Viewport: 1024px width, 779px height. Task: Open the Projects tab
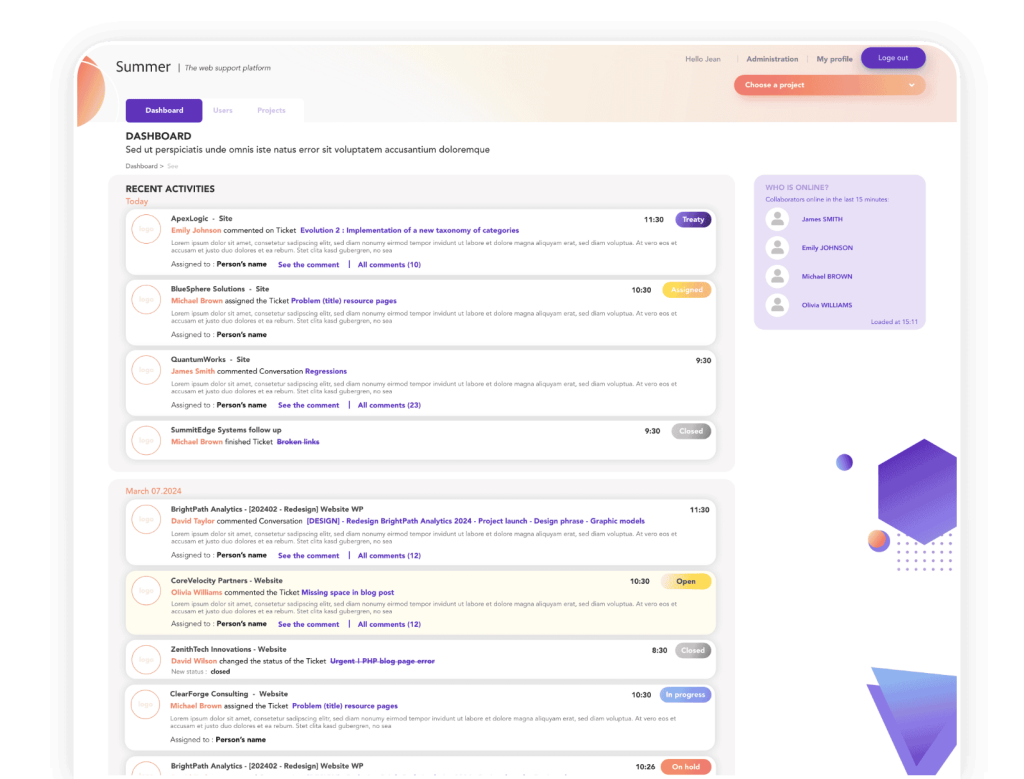[x=271, y=111]
